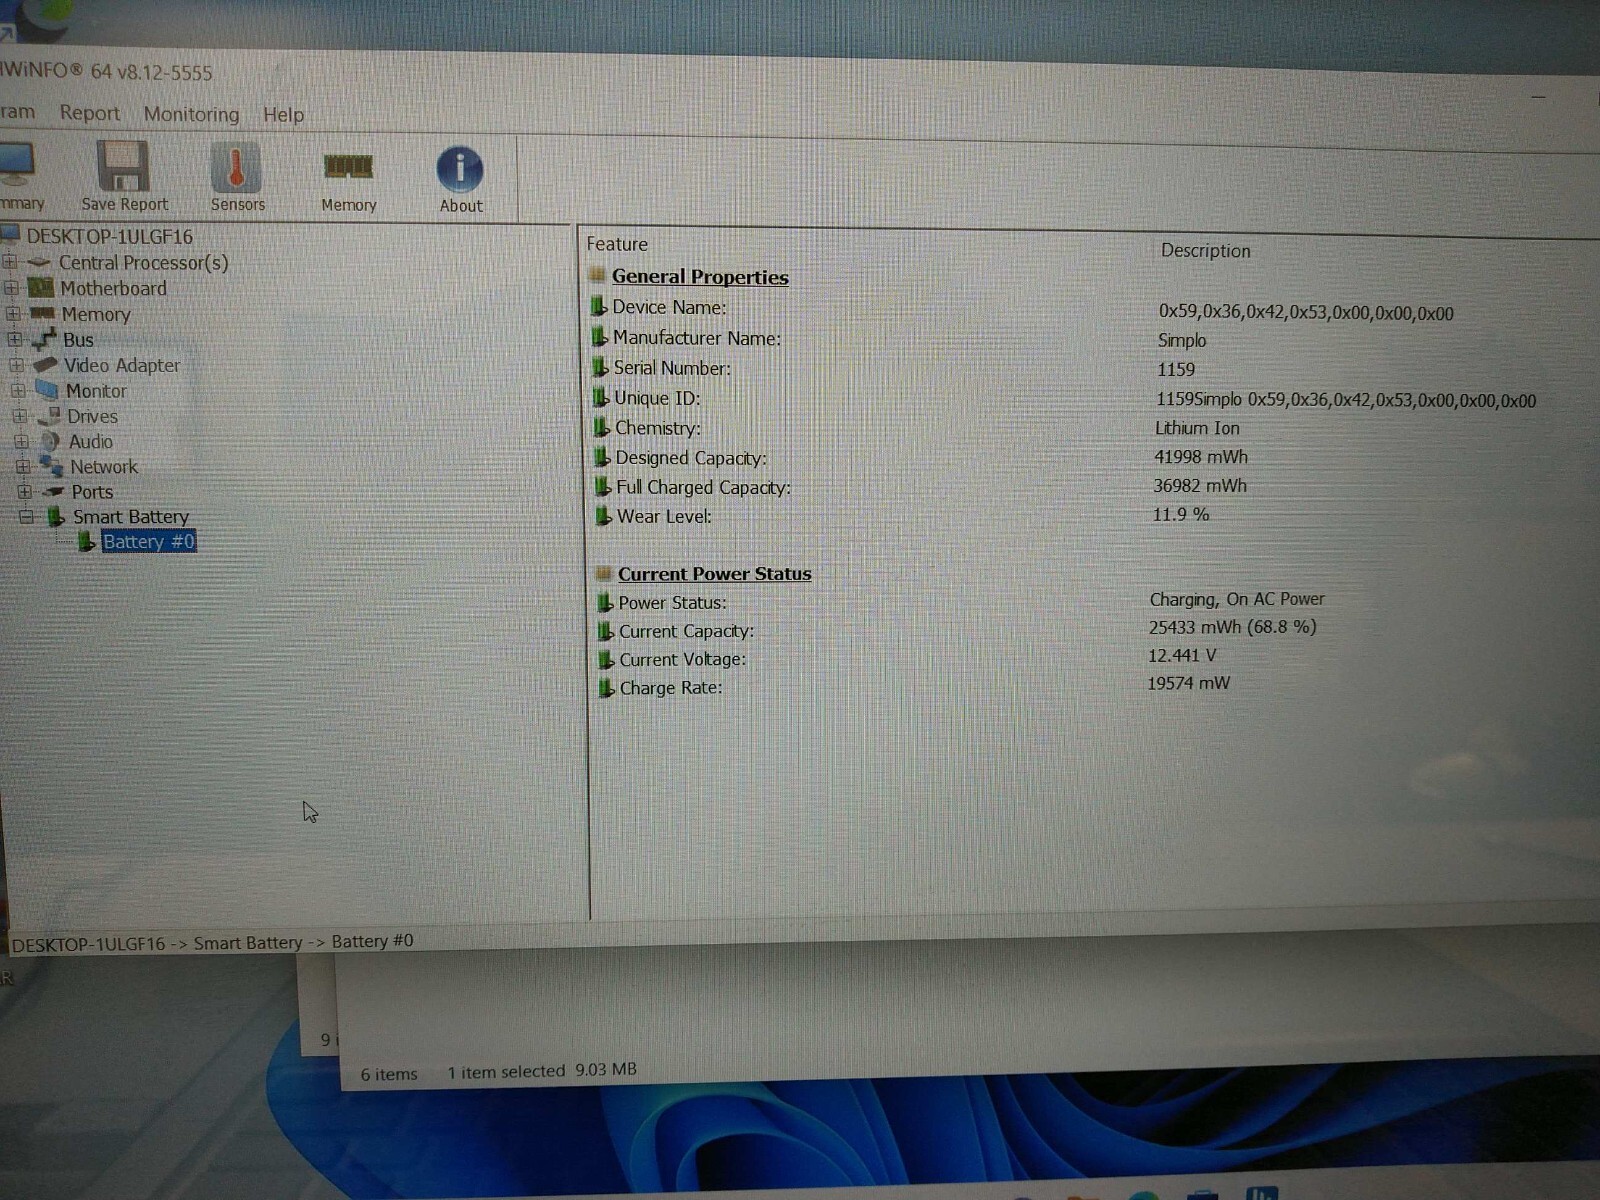Expand the Central Processor(s) node
1600x1200 pixels.
click(10, 262)
